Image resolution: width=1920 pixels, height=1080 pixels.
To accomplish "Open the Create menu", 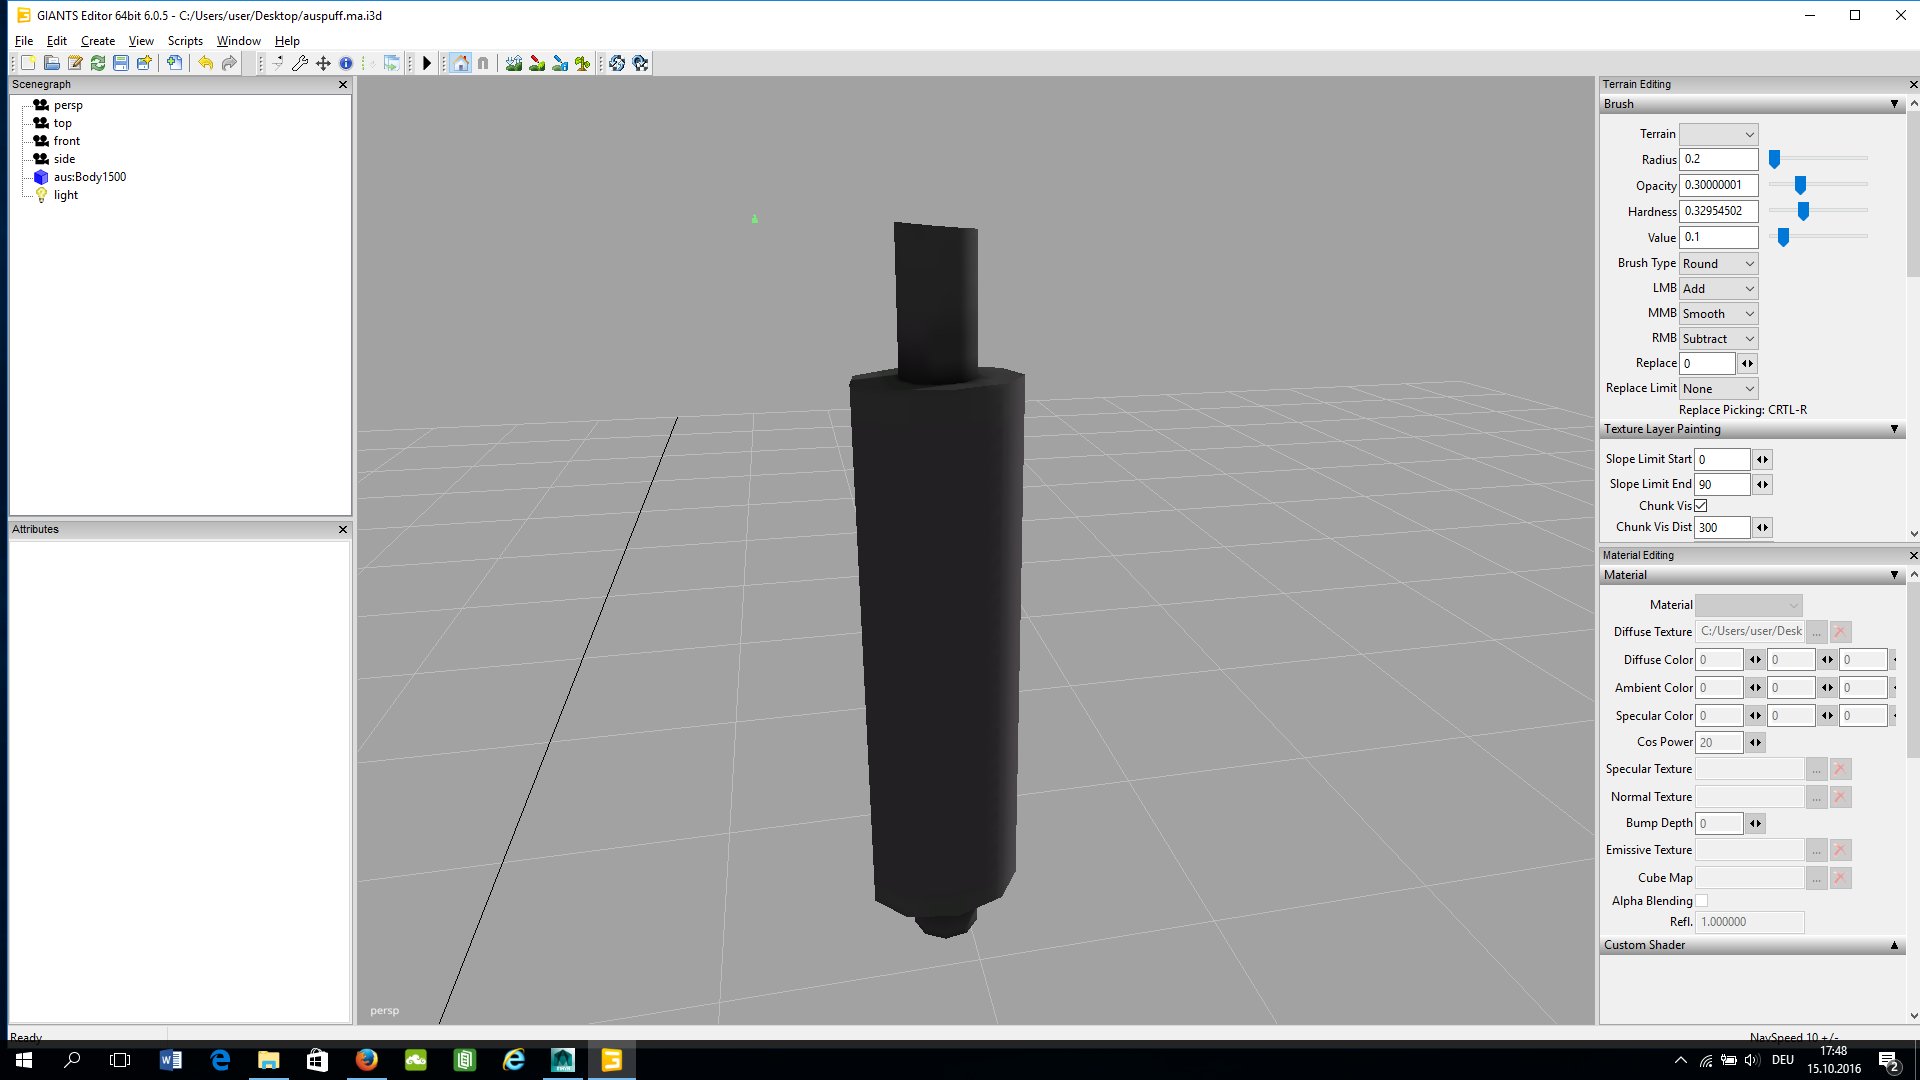I will click(x=97, y=41).
